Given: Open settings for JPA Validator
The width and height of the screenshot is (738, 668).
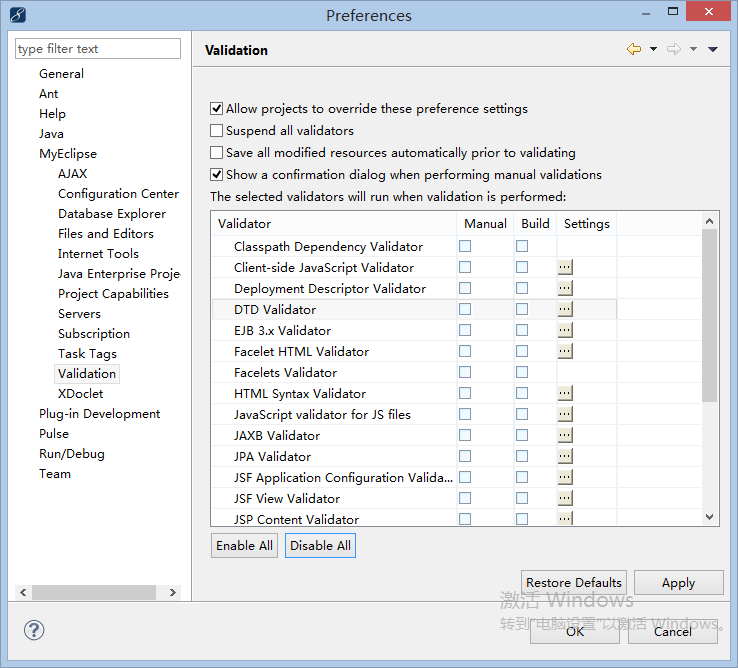Looking at the screenshot, I should pos(565,456).
